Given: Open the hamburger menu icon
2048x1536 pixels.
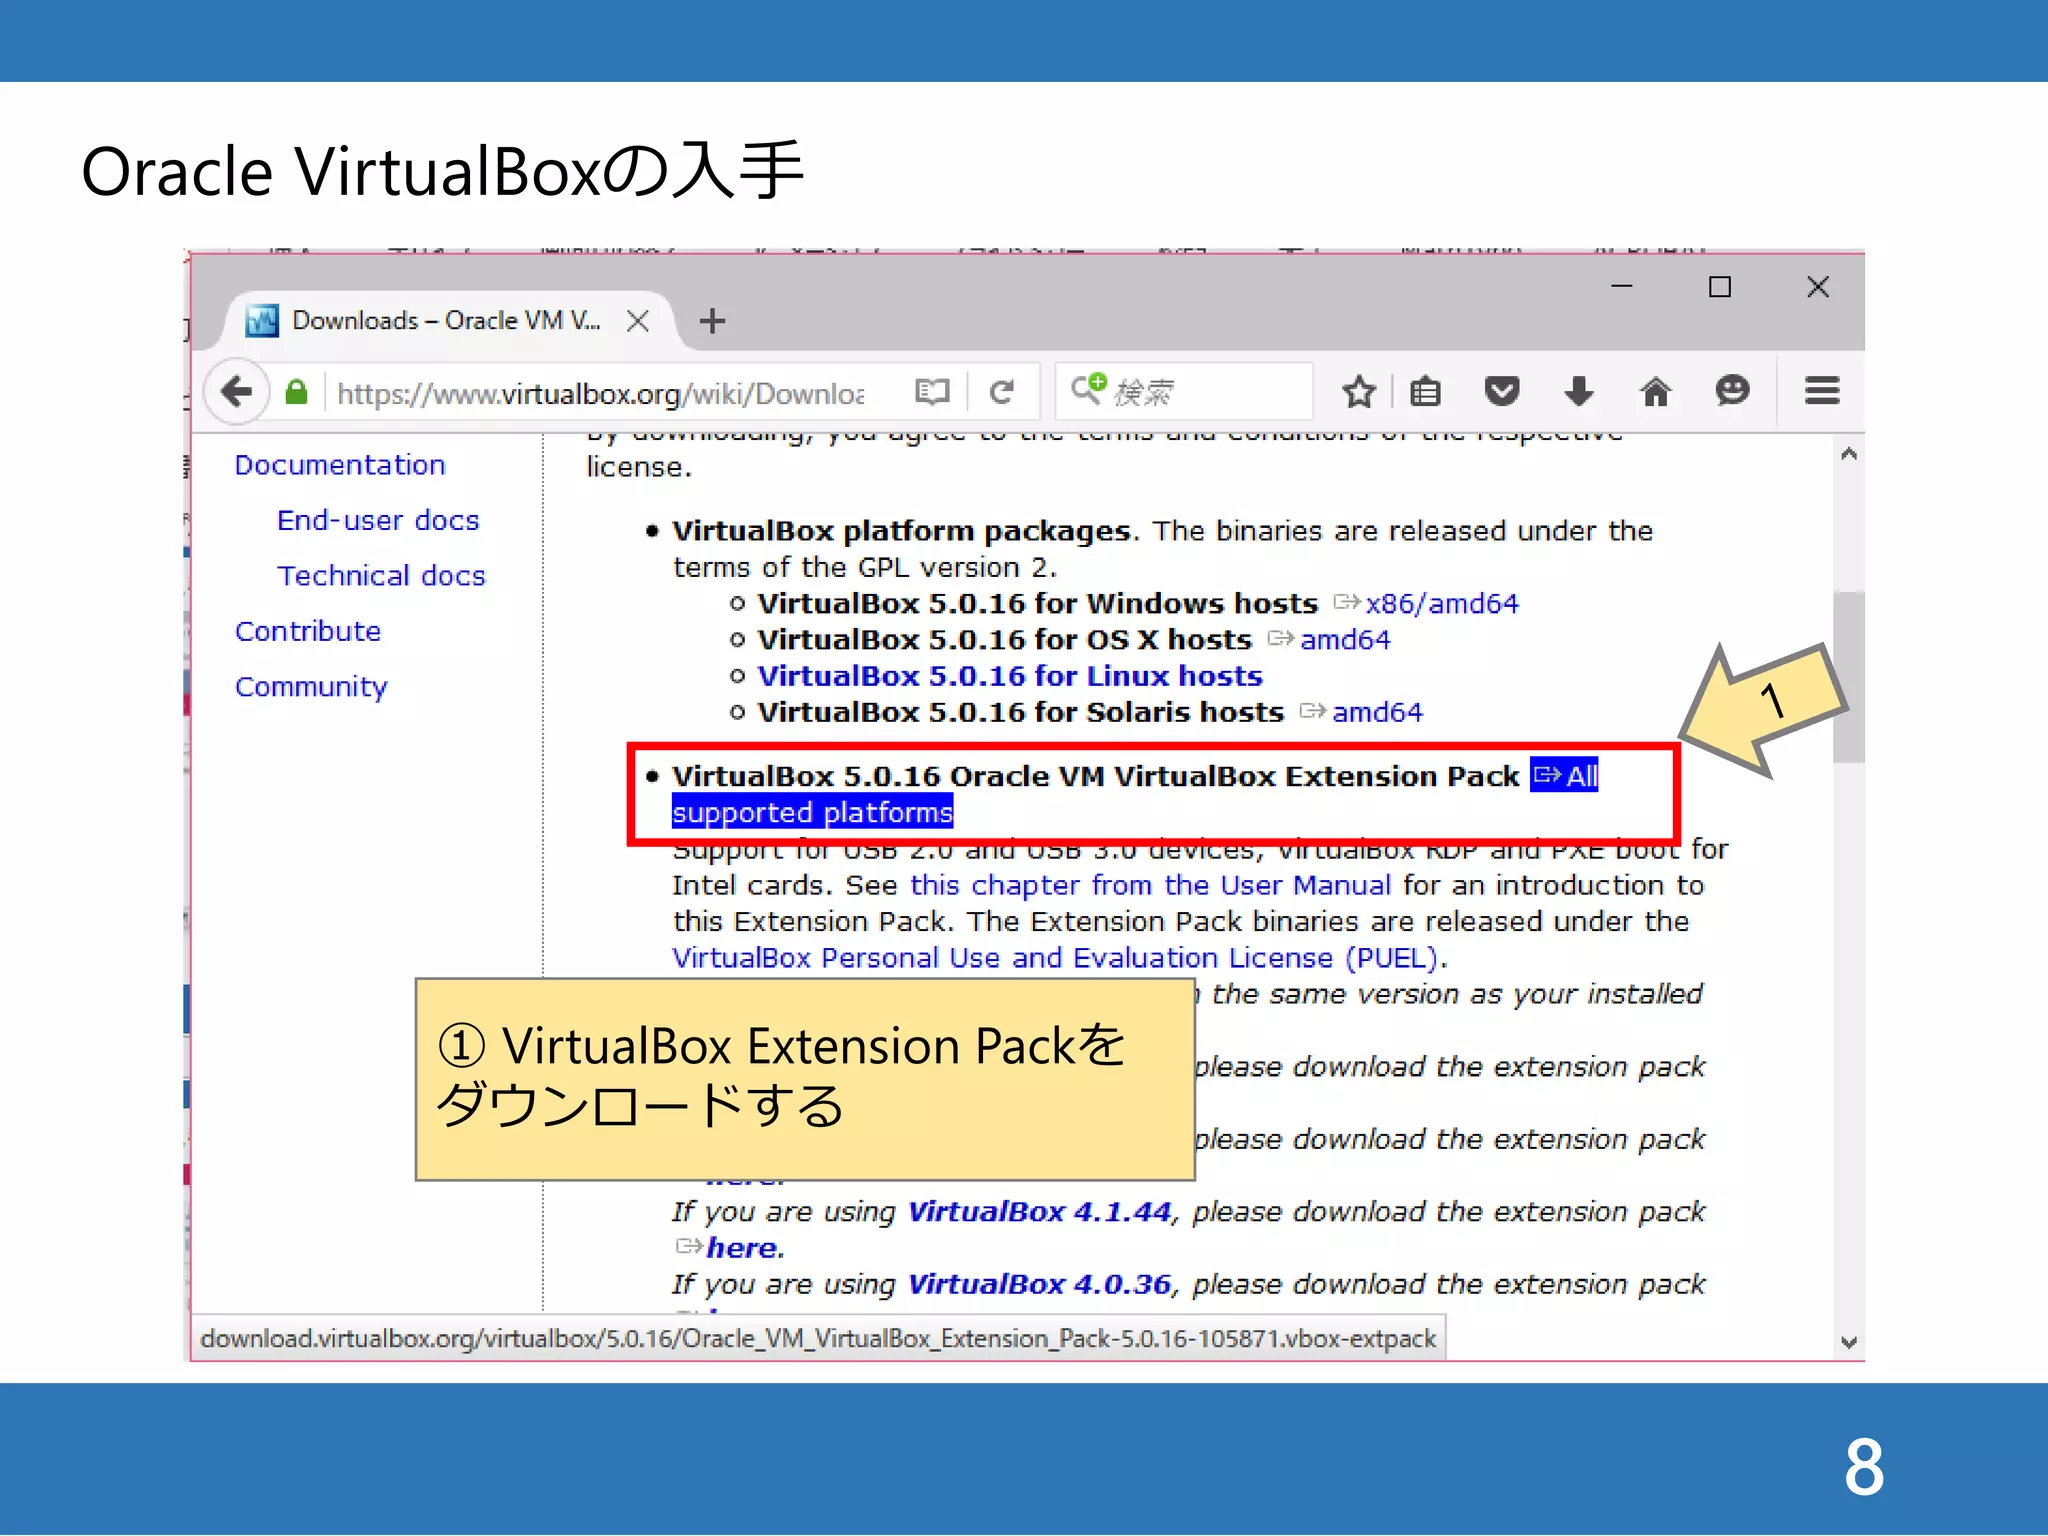Looking at the screenshot, I should (x=1822, y=390).
